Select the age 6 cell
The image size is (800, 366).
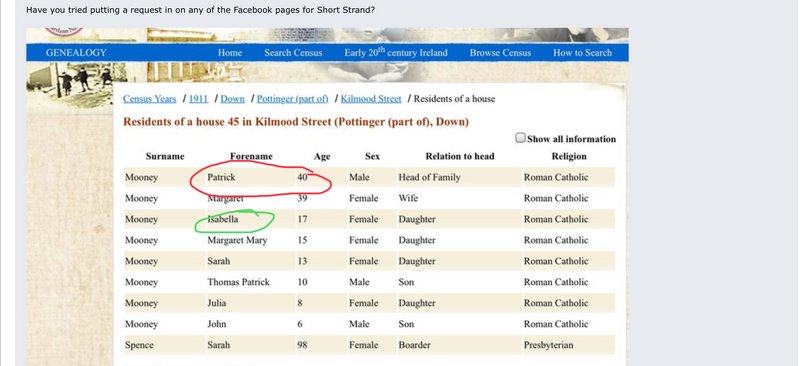click(300, 324)
